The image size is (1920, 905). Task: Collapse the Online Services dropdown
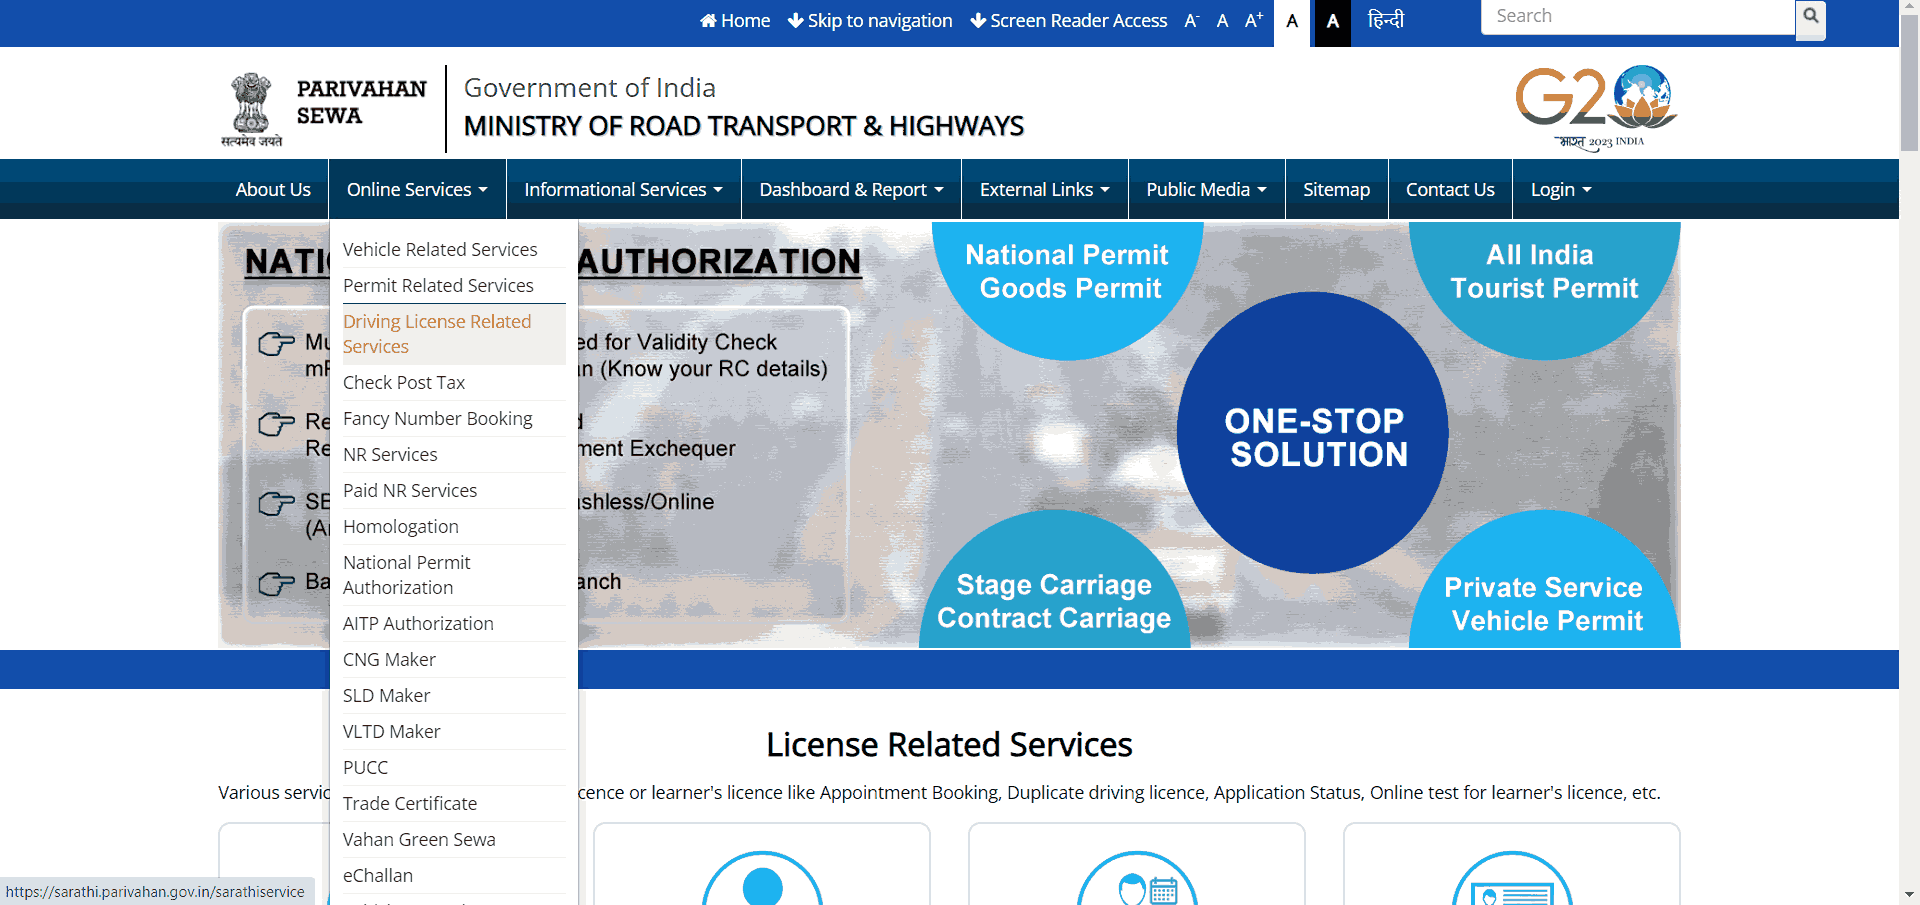417,190
